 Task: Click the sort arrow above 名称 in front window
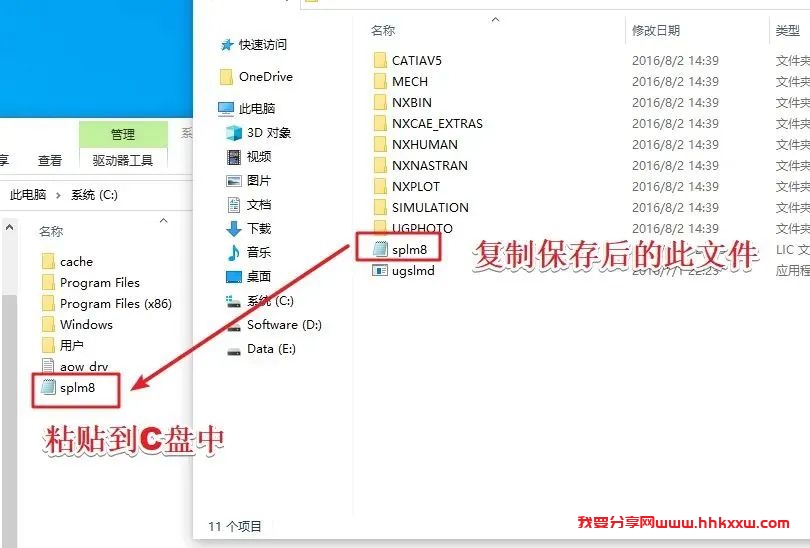(x=495, y=20)
